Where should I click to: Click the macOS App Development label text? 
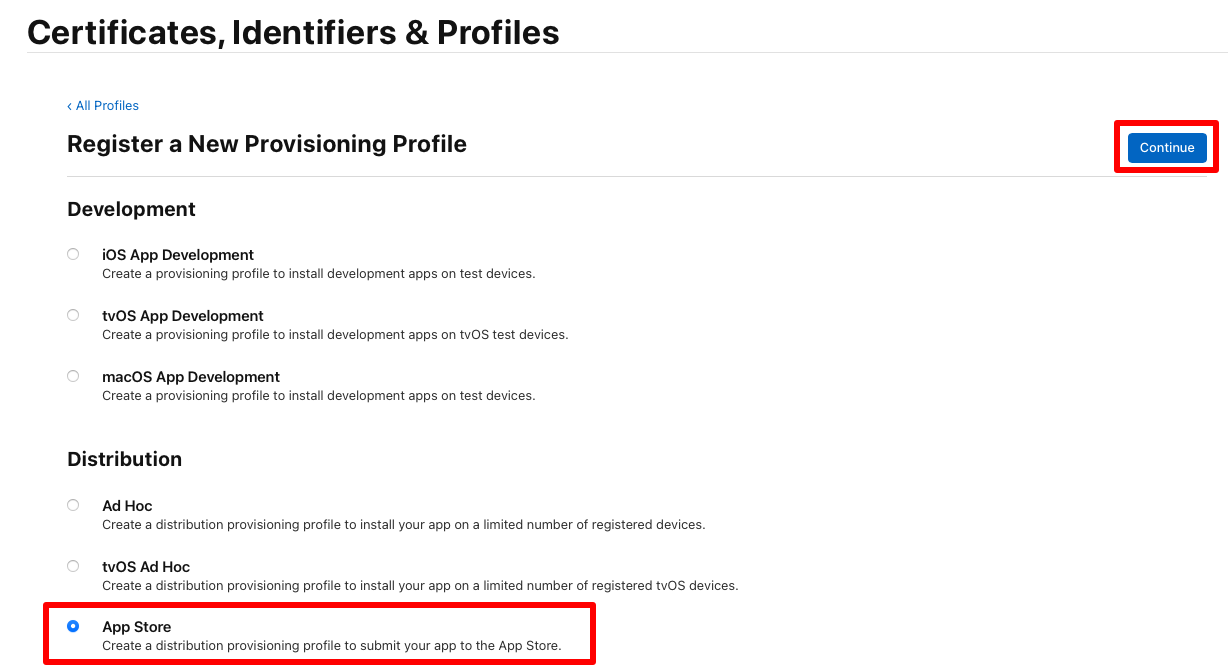[x=190, y=376]
